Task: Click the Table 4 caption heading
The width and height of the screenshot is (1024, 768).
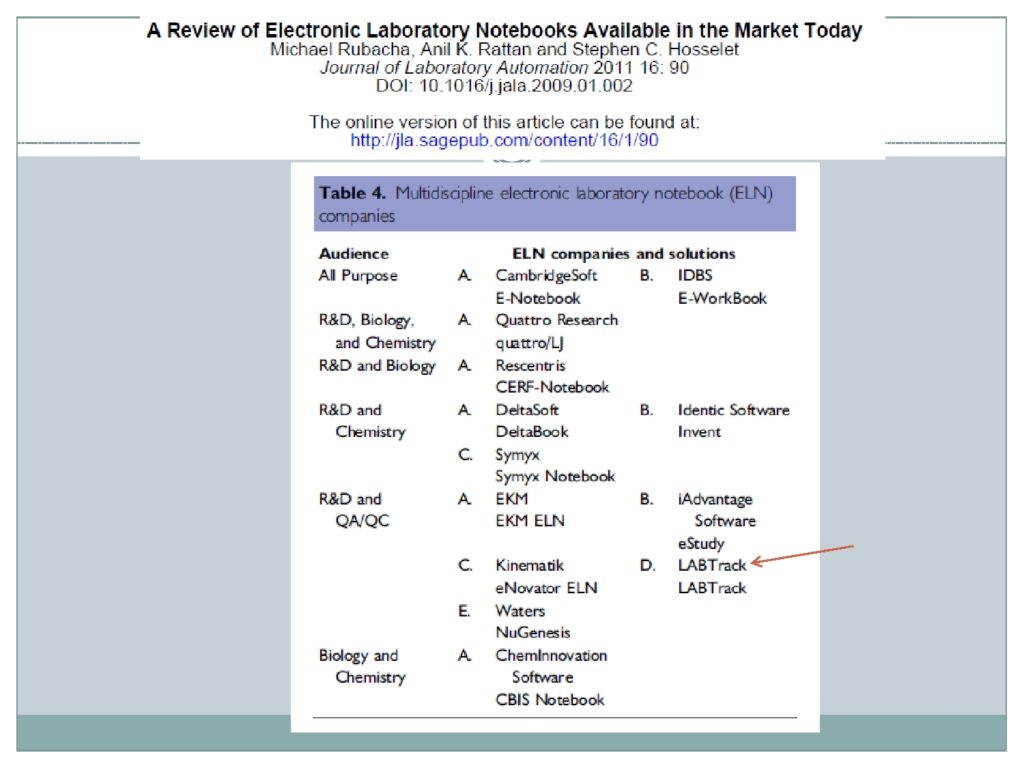Action: 554,204
